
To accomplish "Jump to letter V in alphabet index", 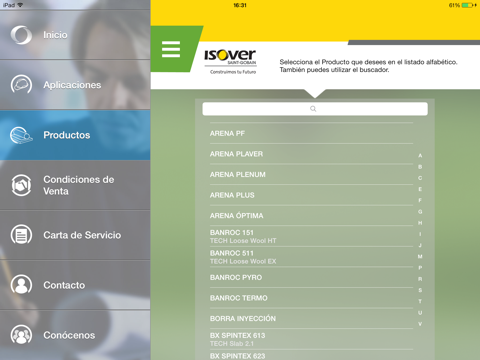I will (x=420, y=324).
